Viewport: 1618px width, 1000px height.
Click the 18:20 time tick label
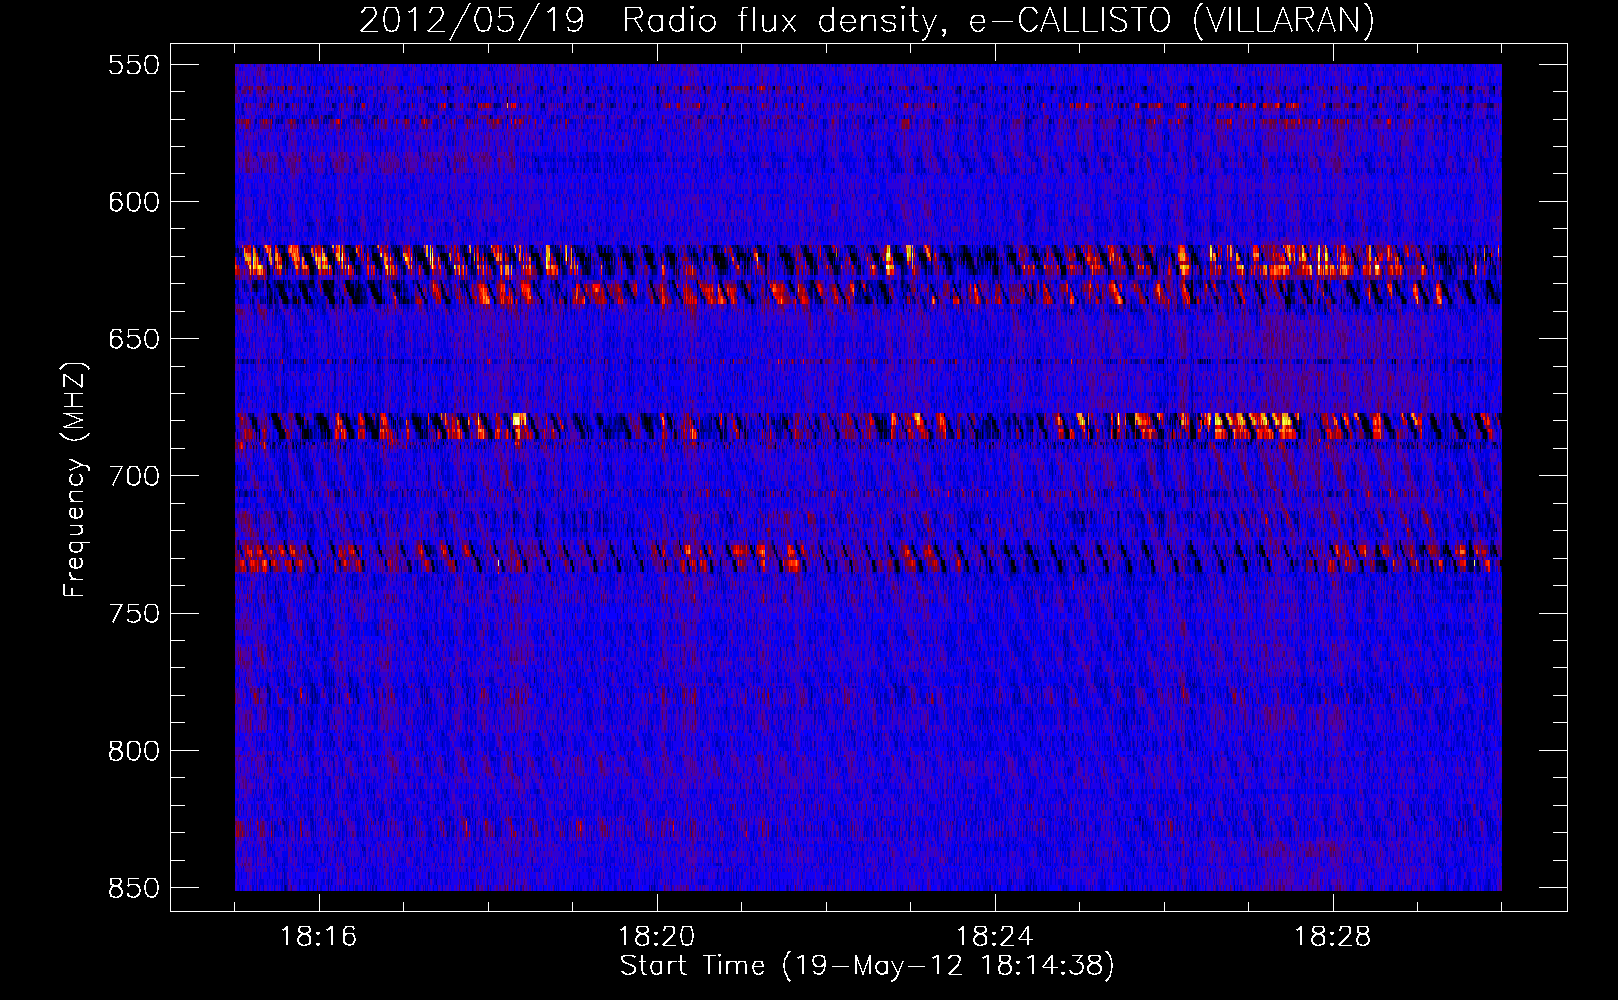pos(657,937)
